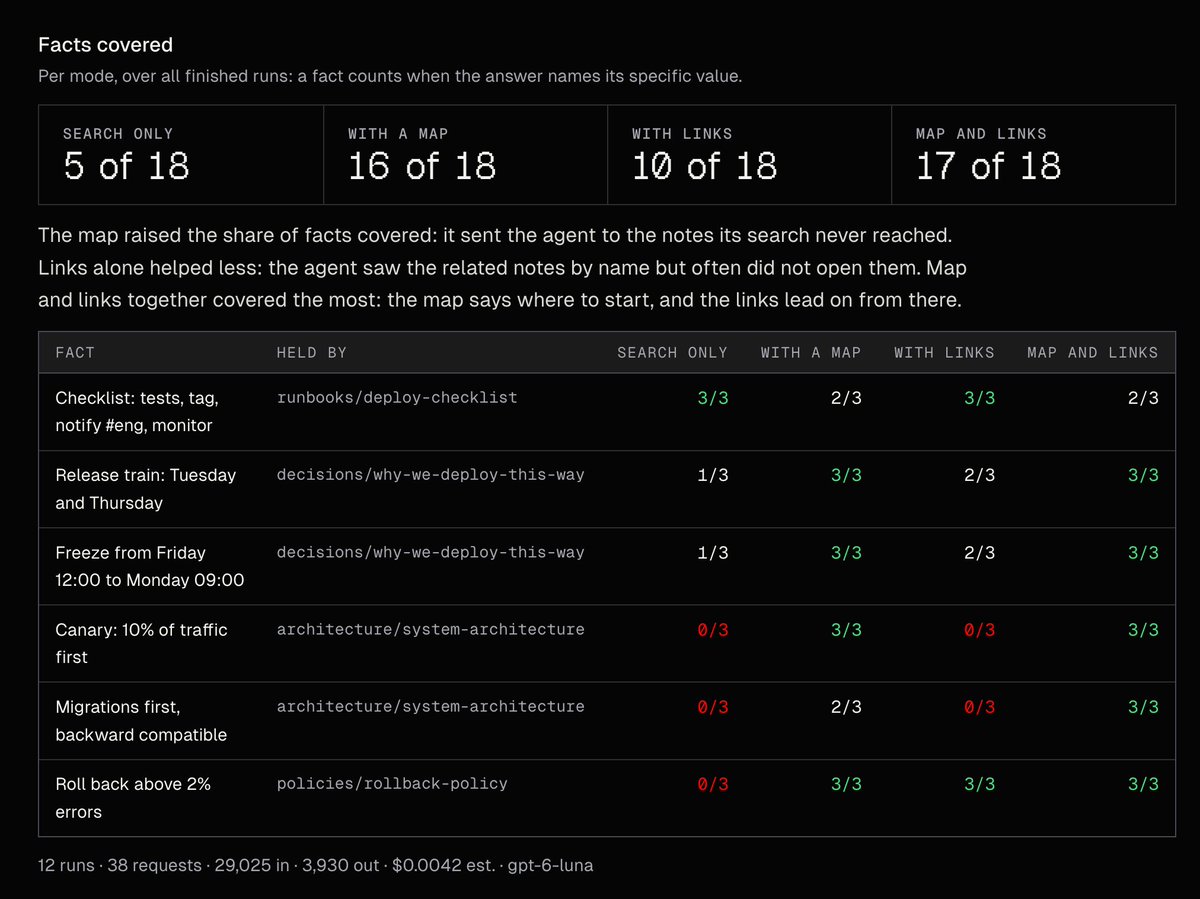Click the run statistics footer line
Screen dimensions: 1200x899
(316, 865)
